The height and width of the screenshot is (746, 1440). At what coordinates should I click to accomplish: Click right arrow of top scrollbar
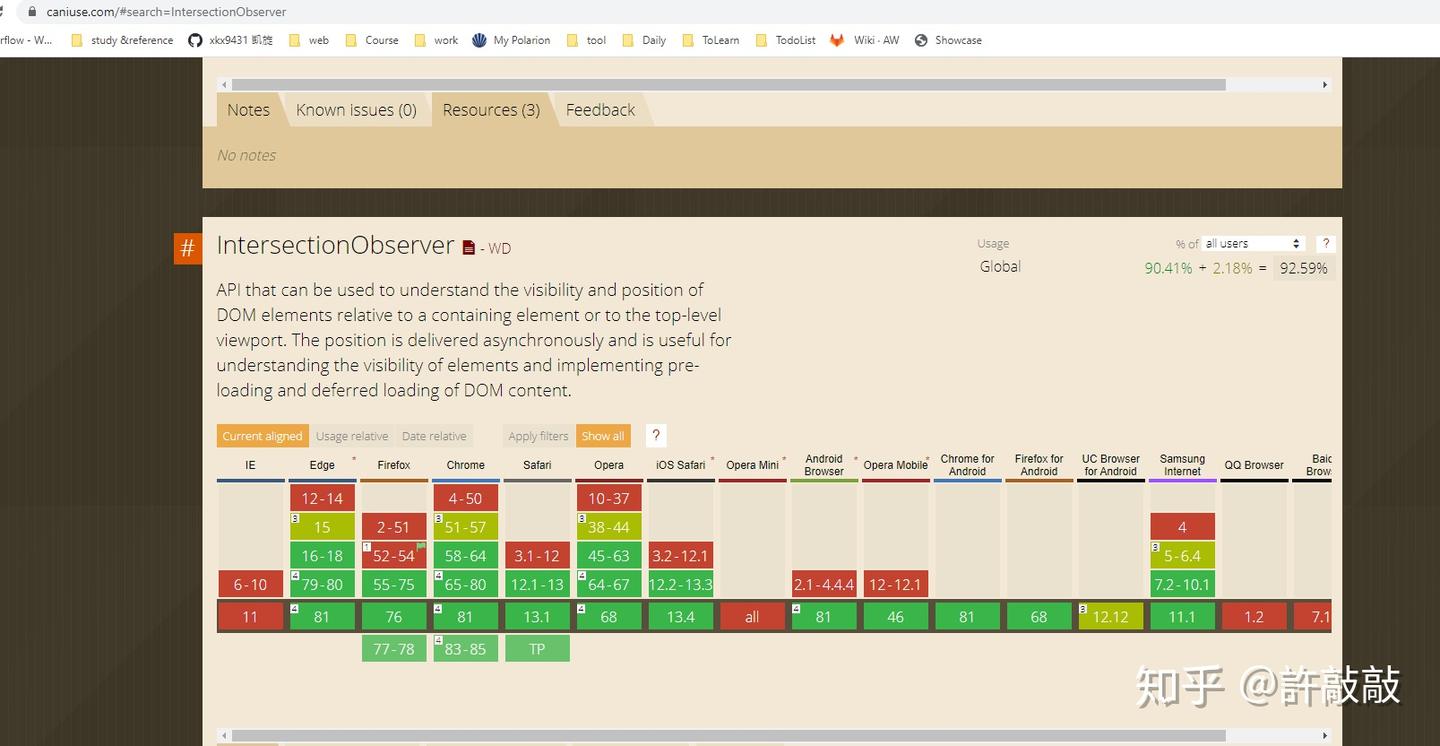pyautogui.click(x=1326, y=85)
